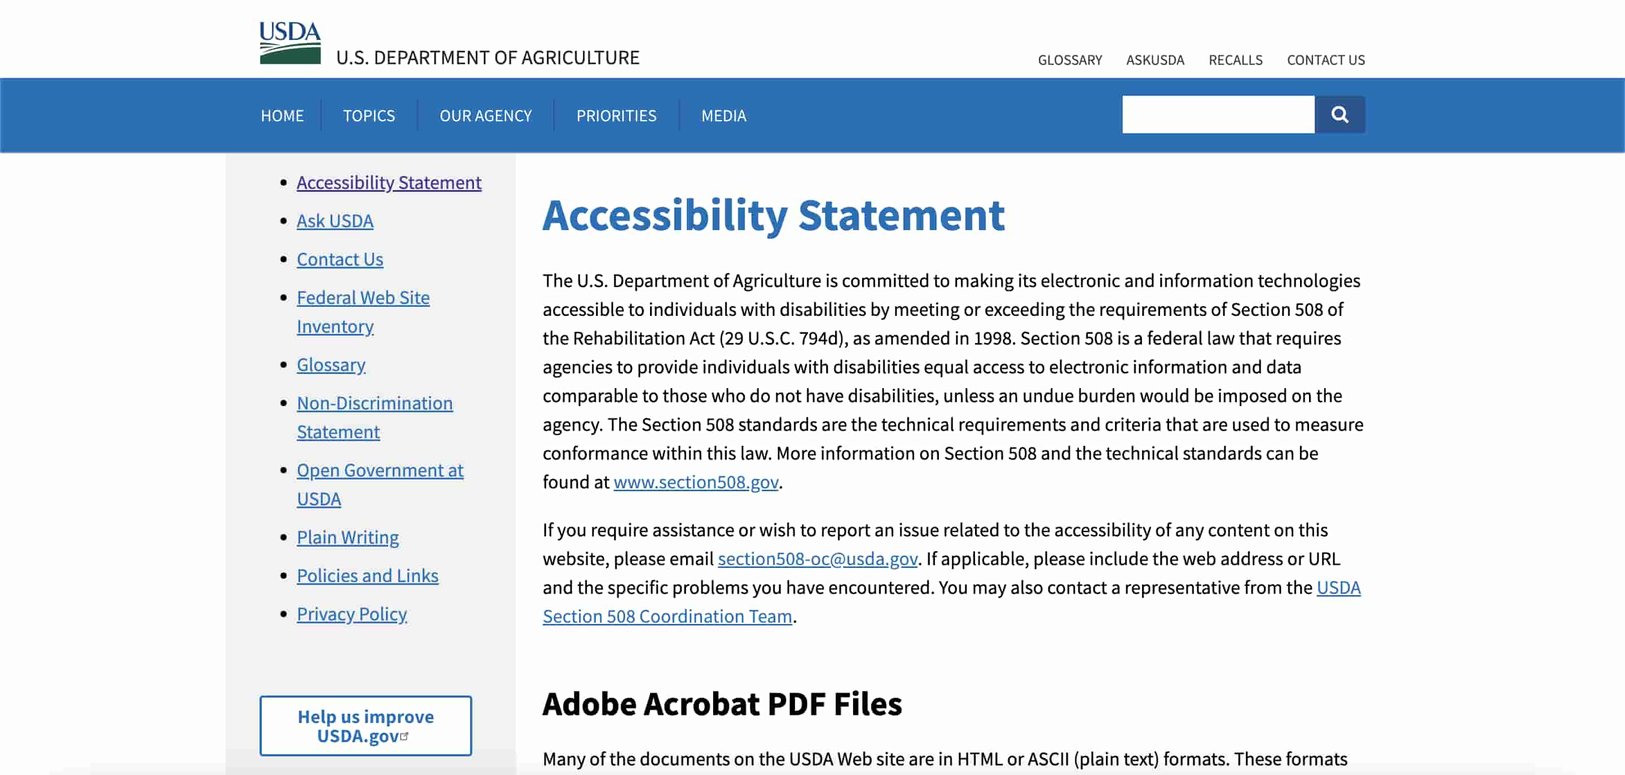Open the Topics navigation menu
1625x775 pixels.
click(369, 116)
